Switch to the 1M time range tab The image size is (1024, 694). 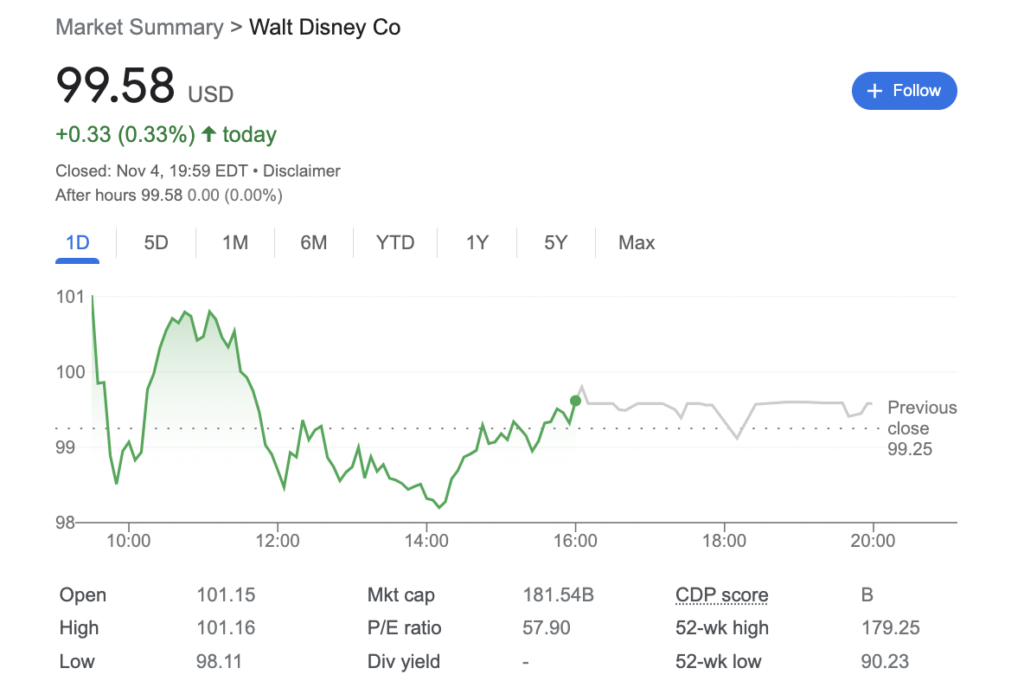(x=235, y=243)
